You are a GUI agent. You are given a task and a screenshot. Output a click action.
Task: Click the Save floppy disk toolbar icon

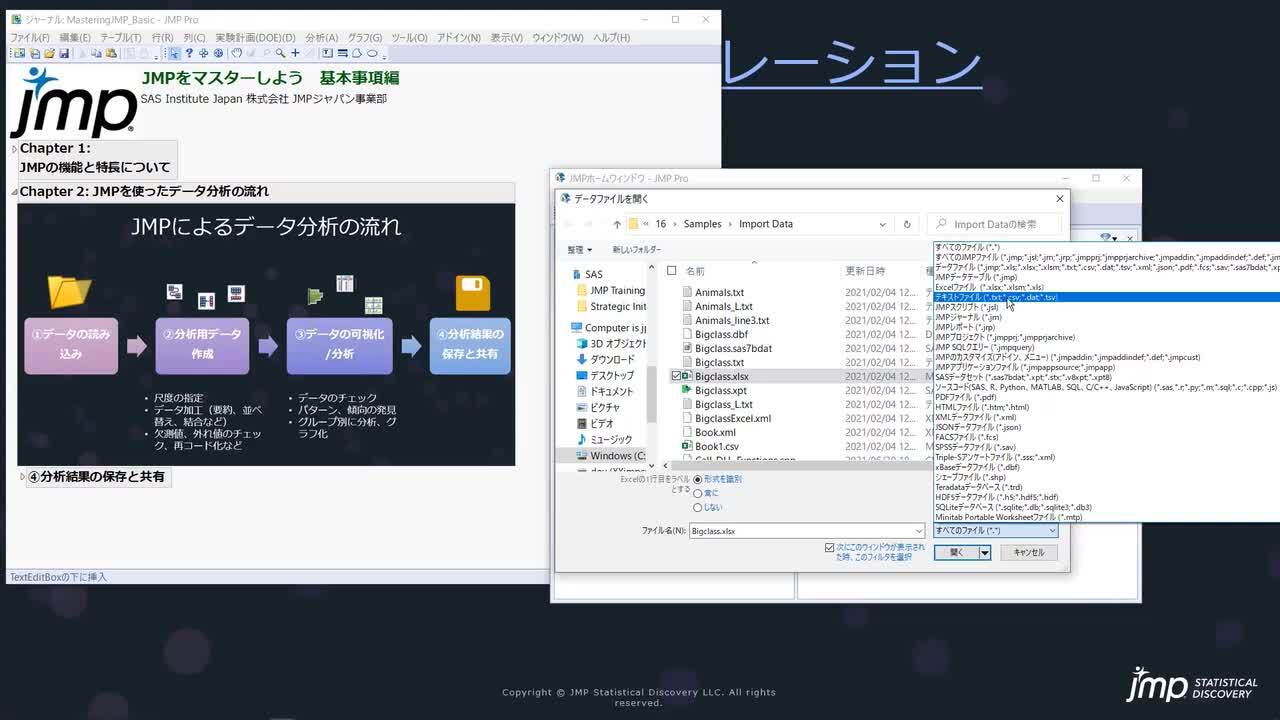click(64, 53)
